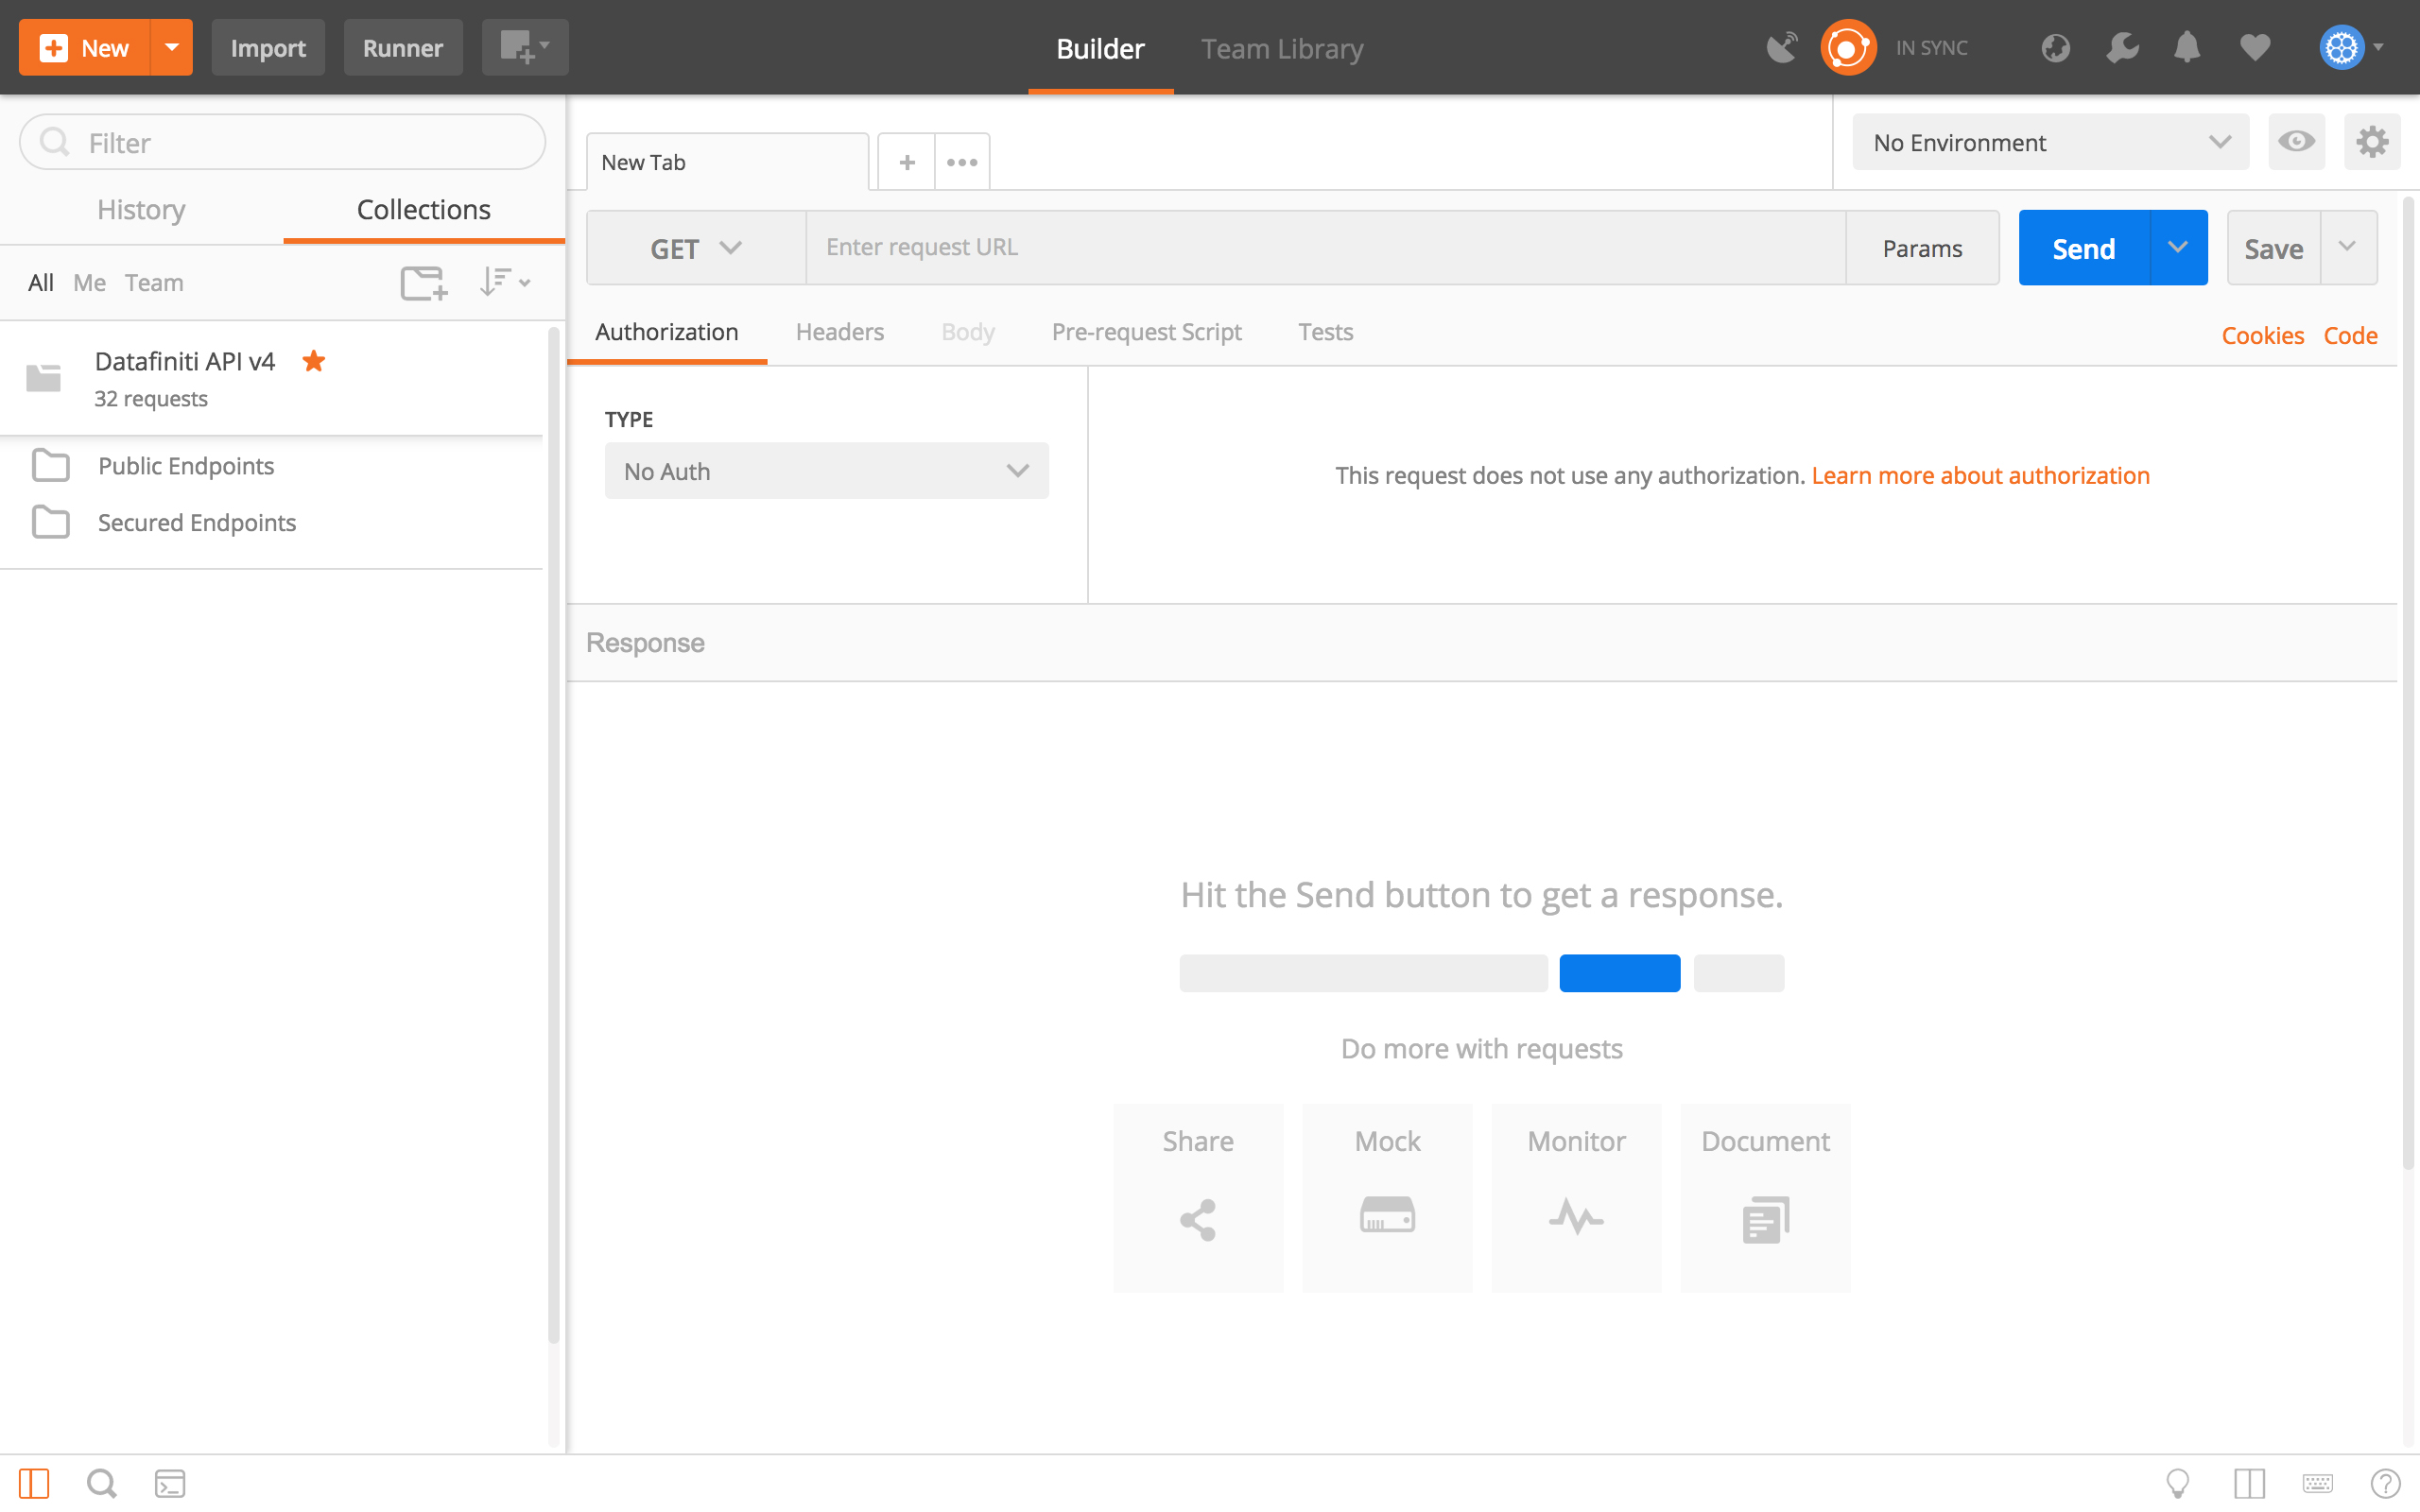Click the Import button
Screen dimensions: 2420x1512
pyautogui.click(x=268, y=47)
